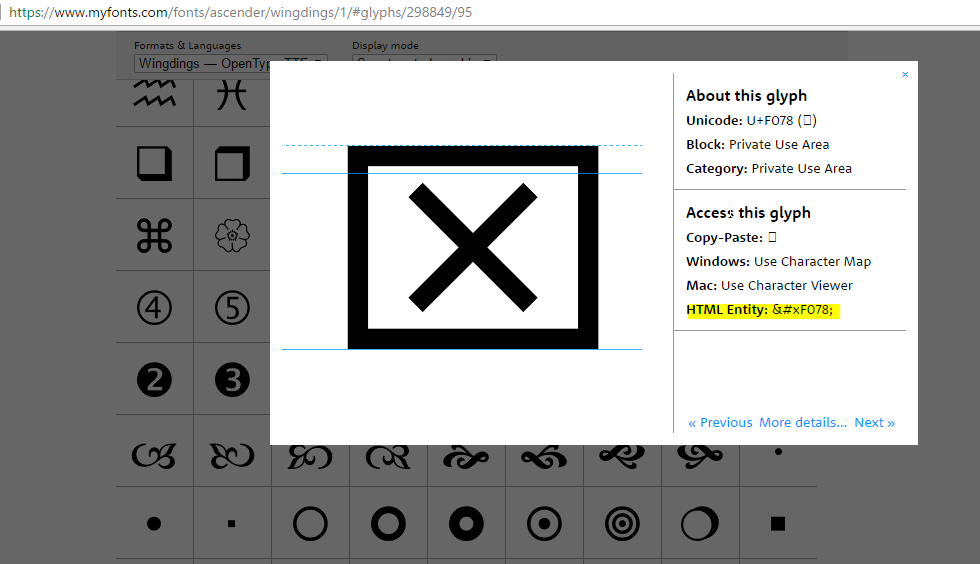Select the second leaf ornament glyph
The height and width of the screenshot is (564, 980).
point(232,456)
